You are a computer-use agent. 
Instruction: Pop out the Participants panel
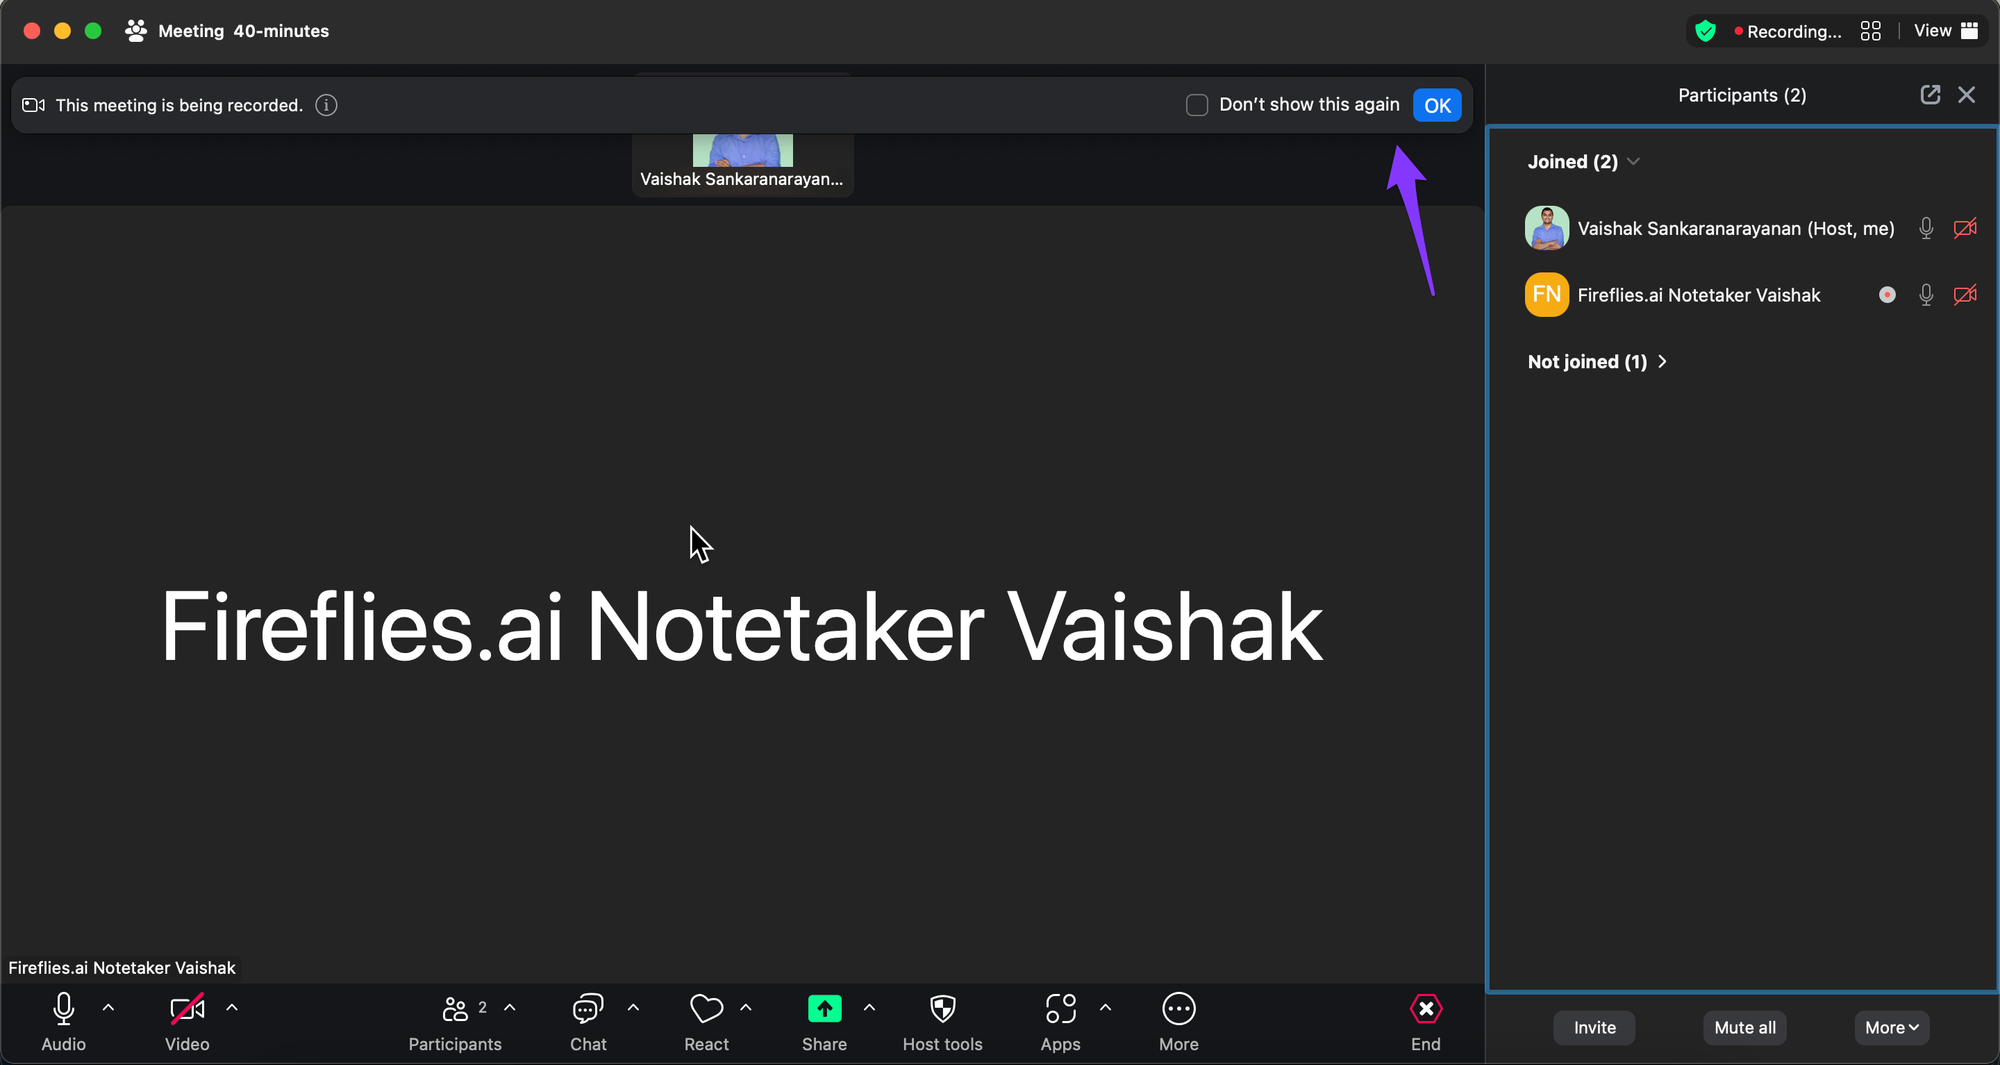[x=1930, y=95]
